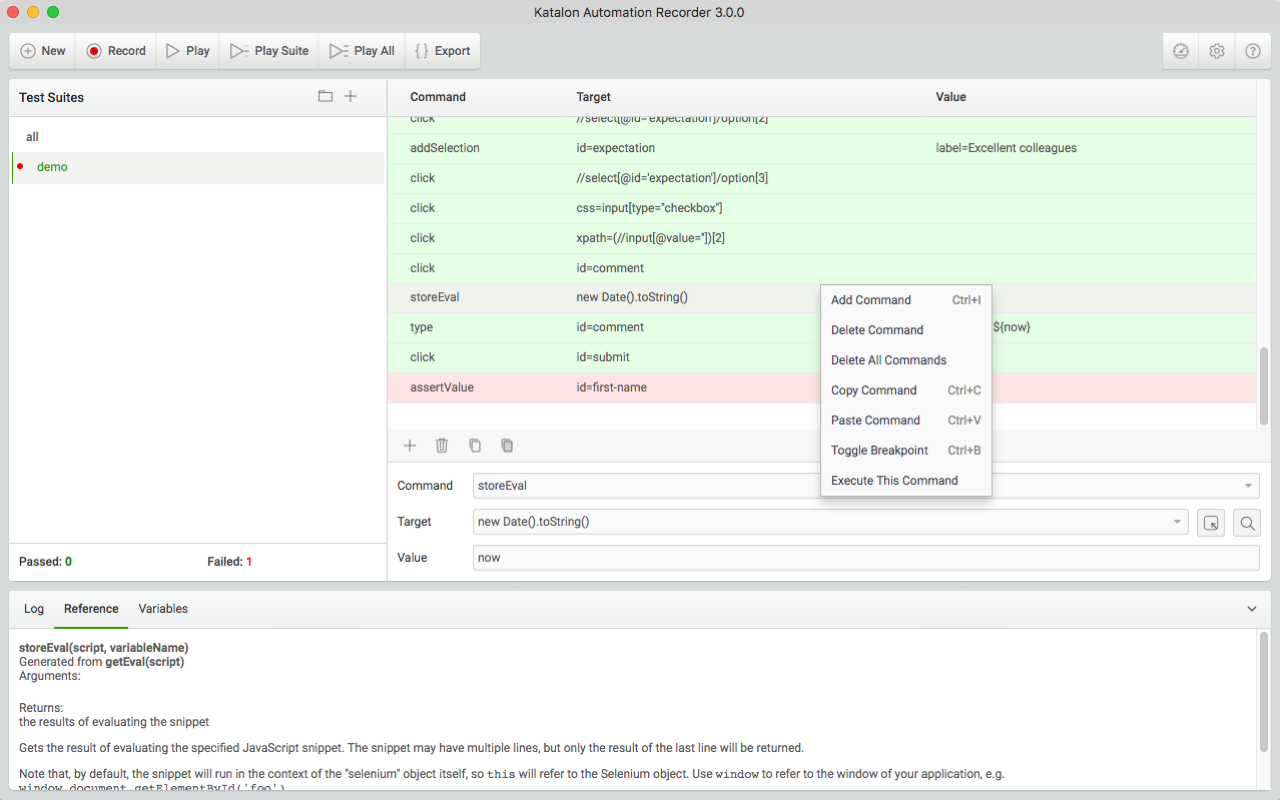1280x800 pixels.
Task: Copy the command using the copy icon
Action: (475, 446)
